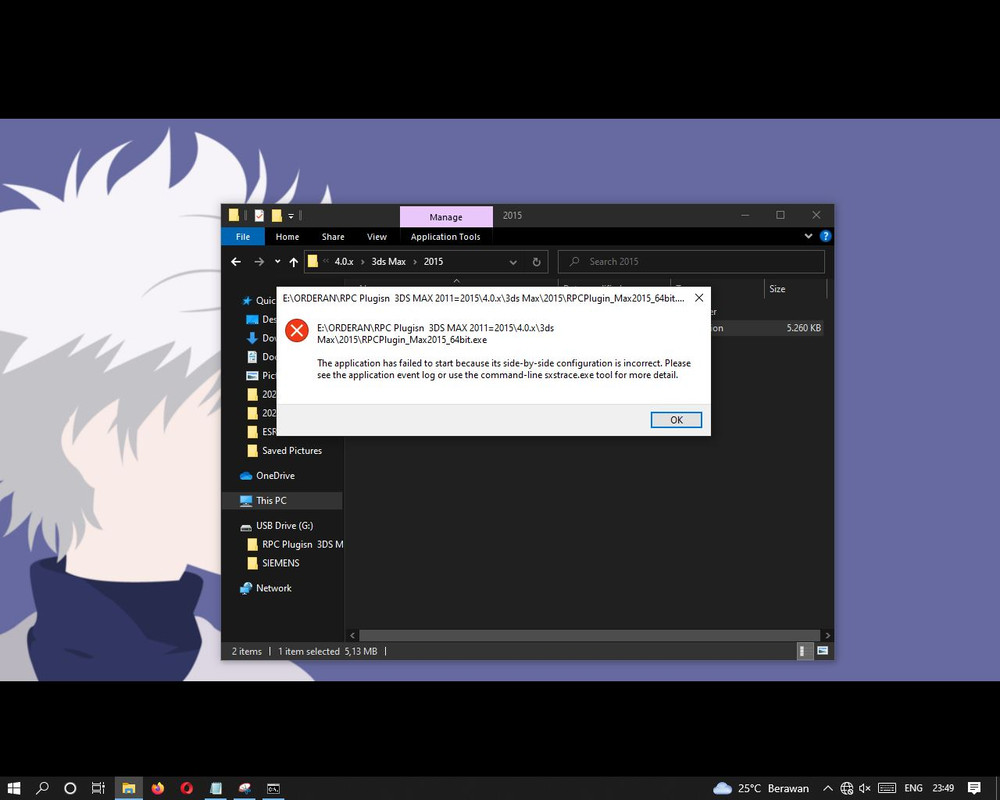Switch to the Home ribbon tab
The width and height of the screenshot is (1000, 800).
[287, 237]
